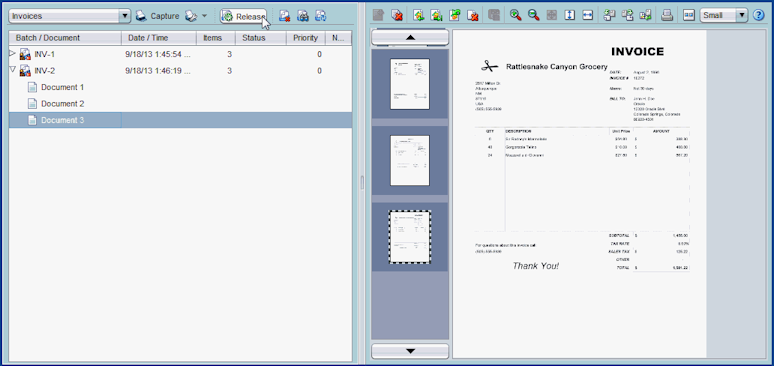
Task: Expand the INV-1 batch node
Action: [13, 53]
